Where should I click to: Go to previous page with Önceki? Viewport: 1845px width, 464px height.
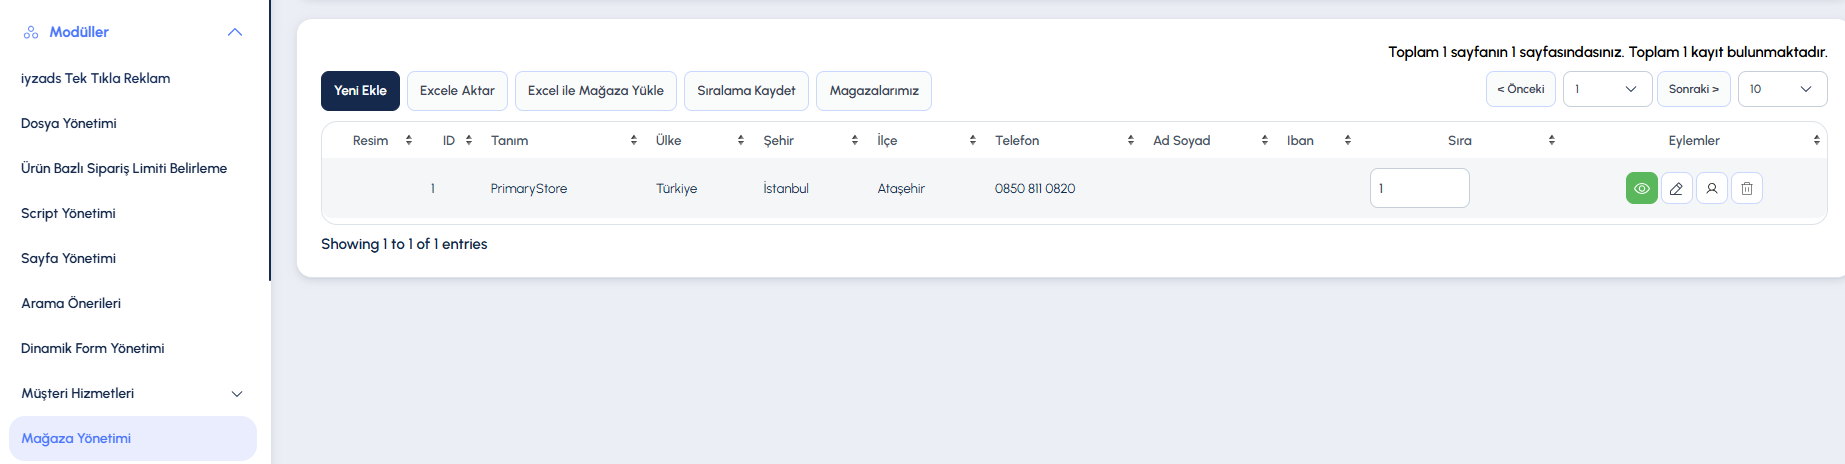(x=1521, y=89)
